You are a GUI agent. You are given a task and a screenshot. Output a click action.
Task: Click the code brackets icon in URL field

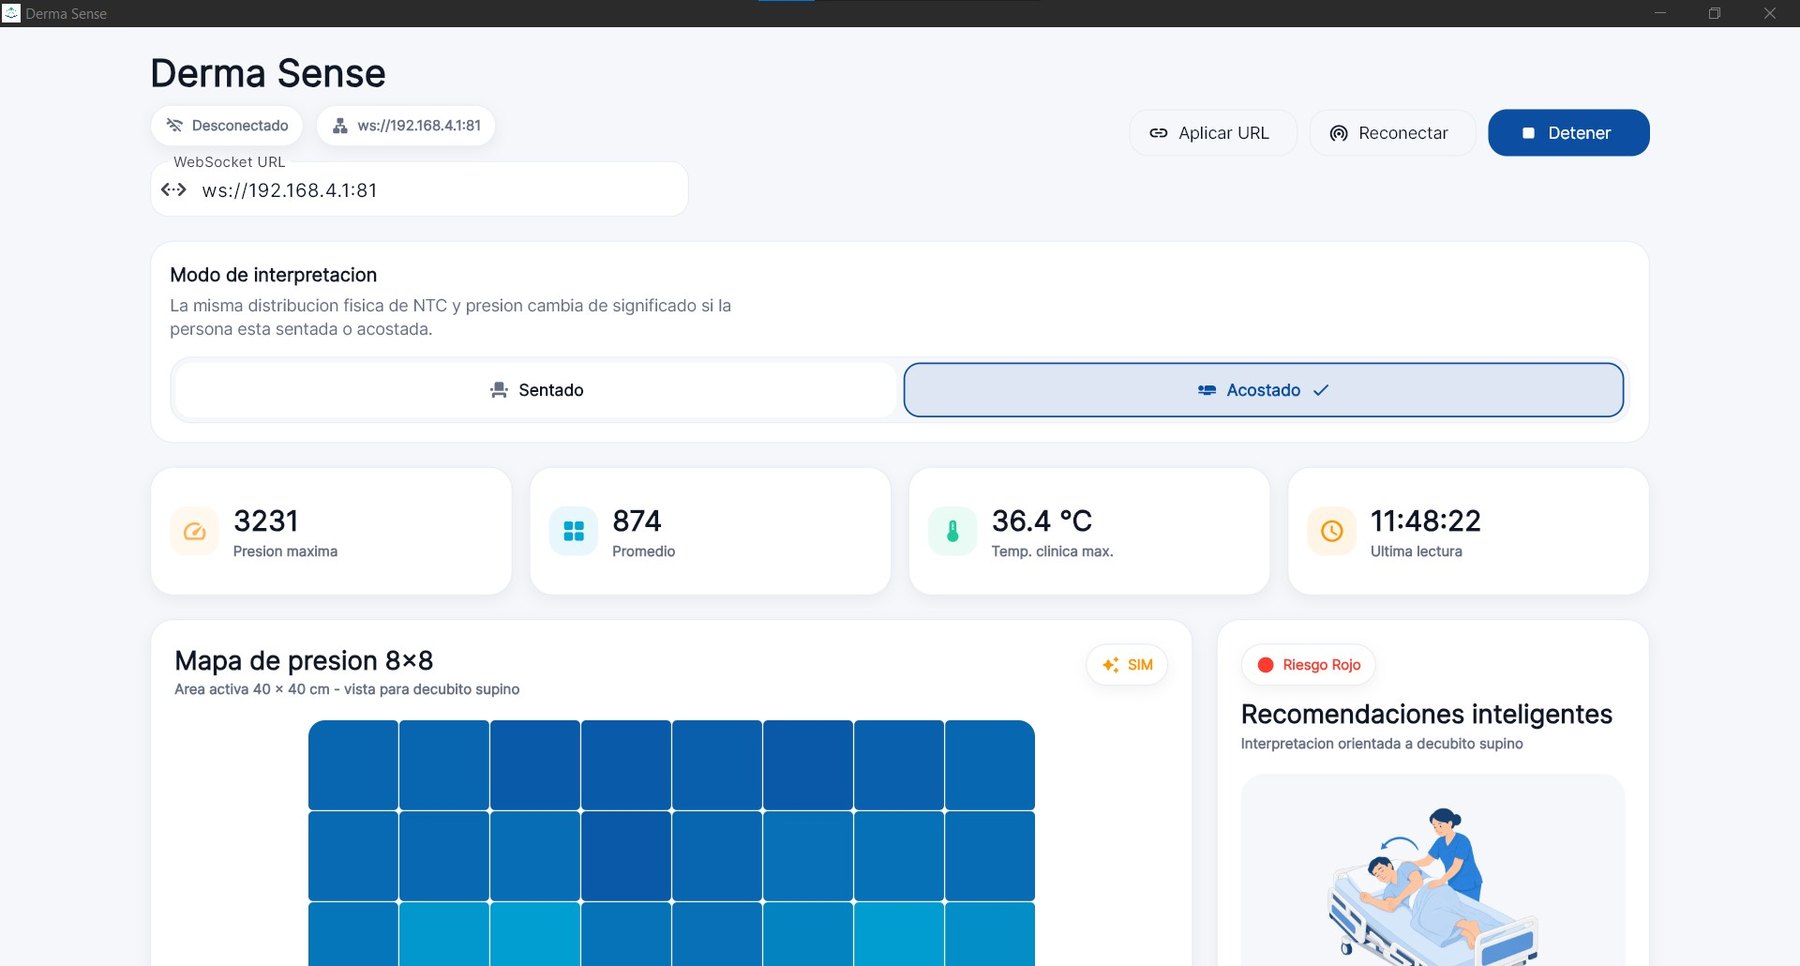174,189
